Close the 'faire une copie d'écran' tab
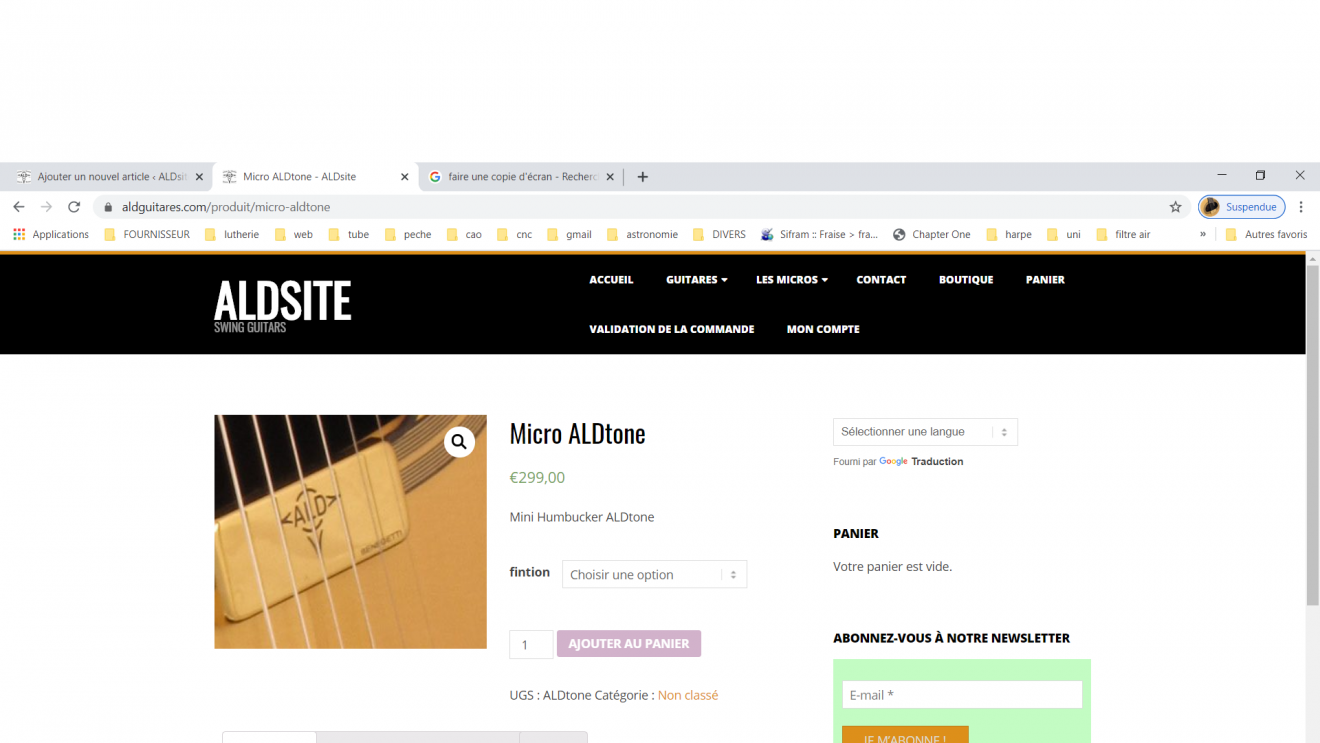Viewport: 1320px width, 743px height. click(610, 177)
